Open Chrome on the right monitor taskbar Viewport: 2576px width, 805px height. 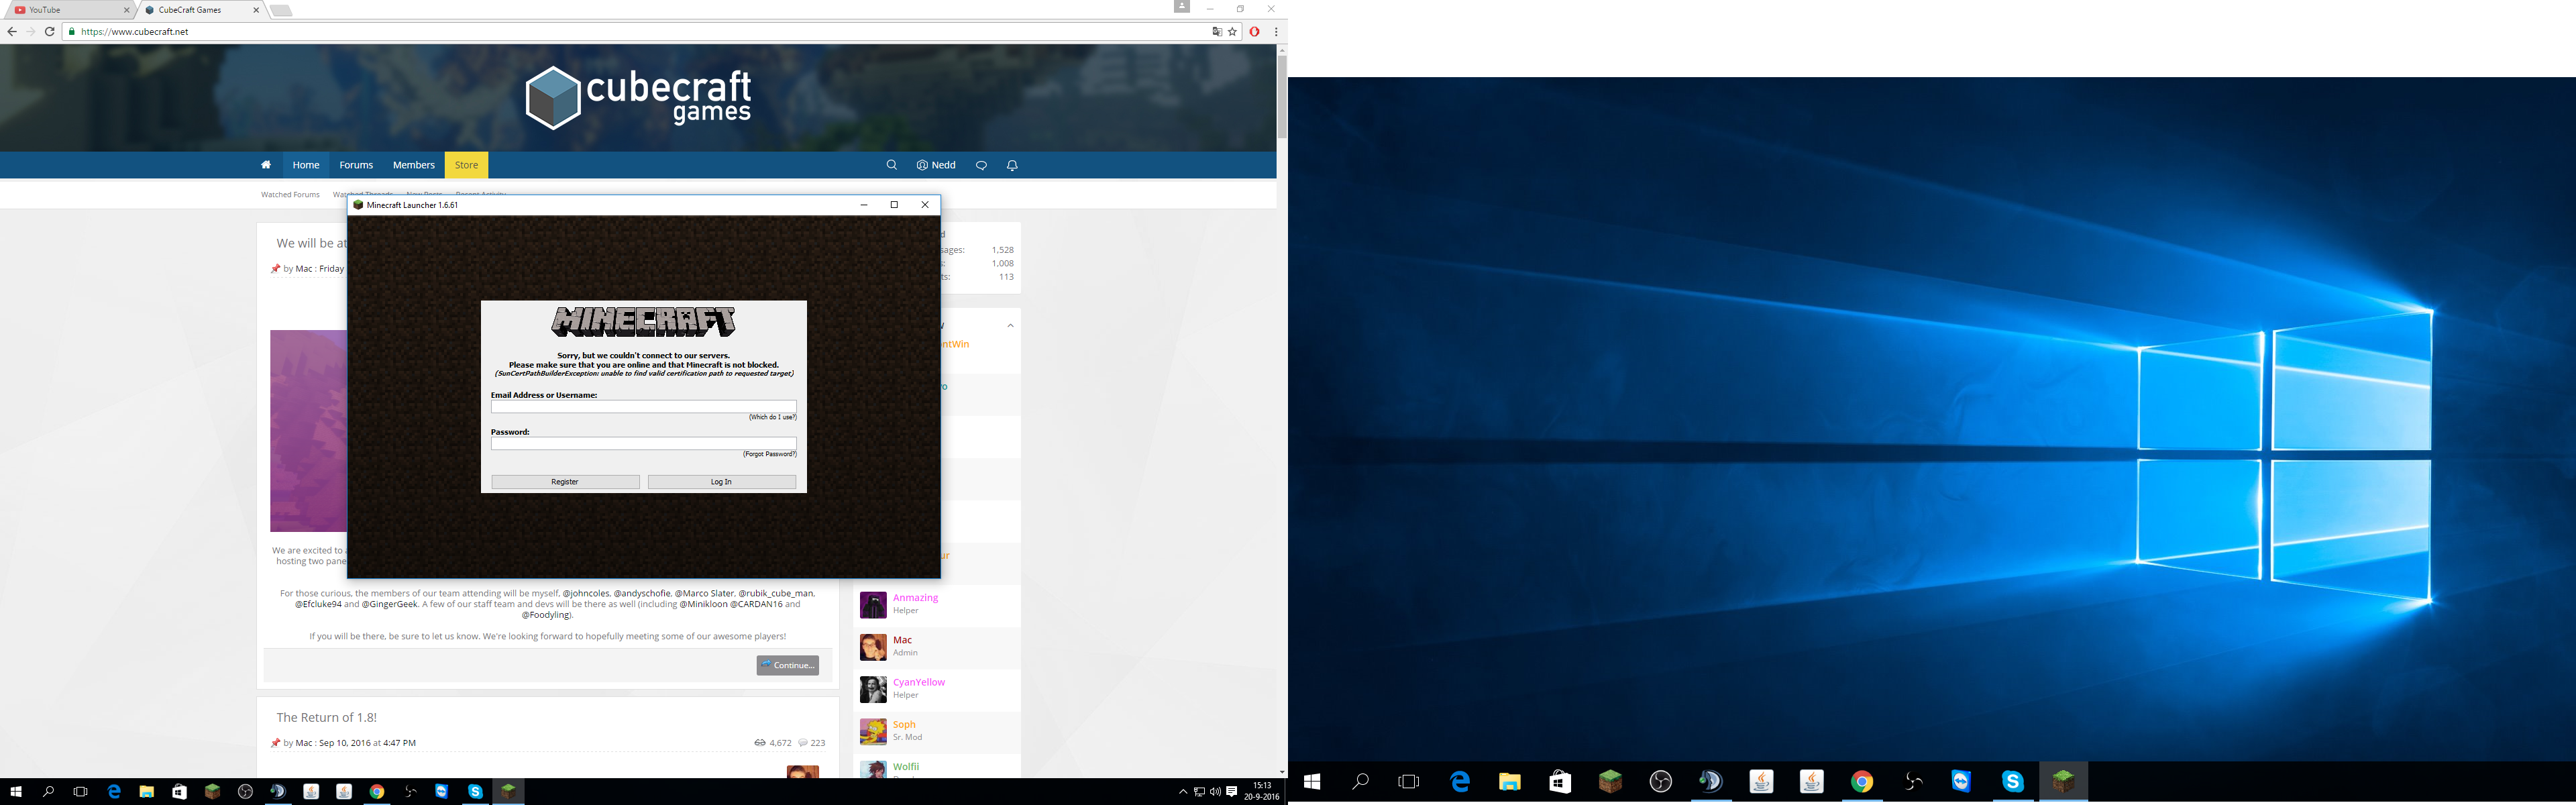point(1861,781)
